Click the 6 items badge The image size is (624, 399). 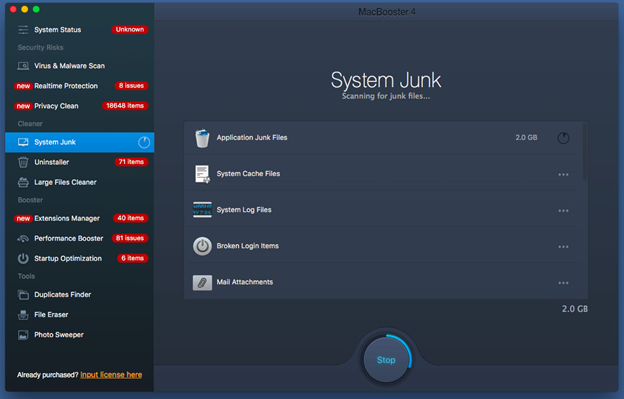[x=133, y=258]
